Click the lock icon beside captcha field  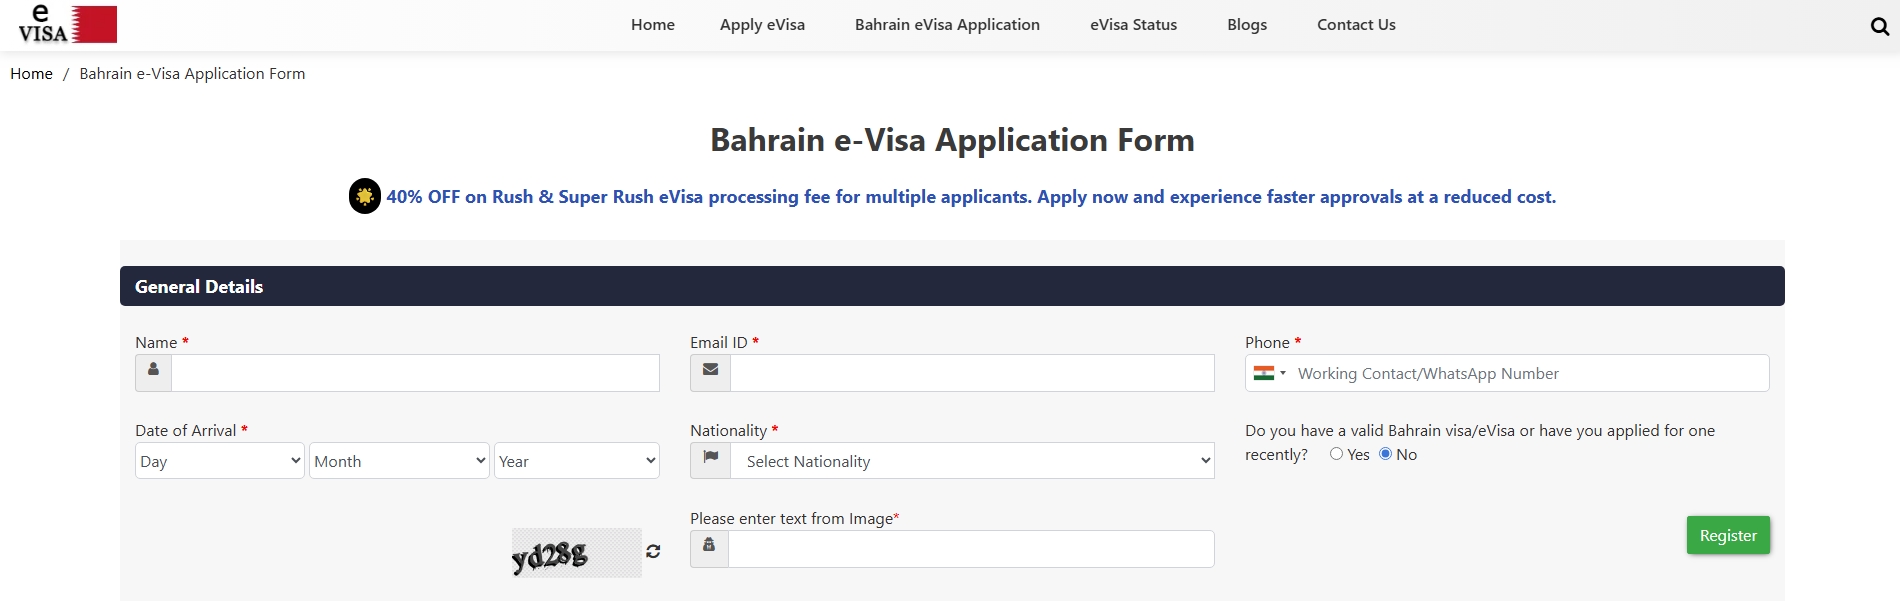coord(709,548)
